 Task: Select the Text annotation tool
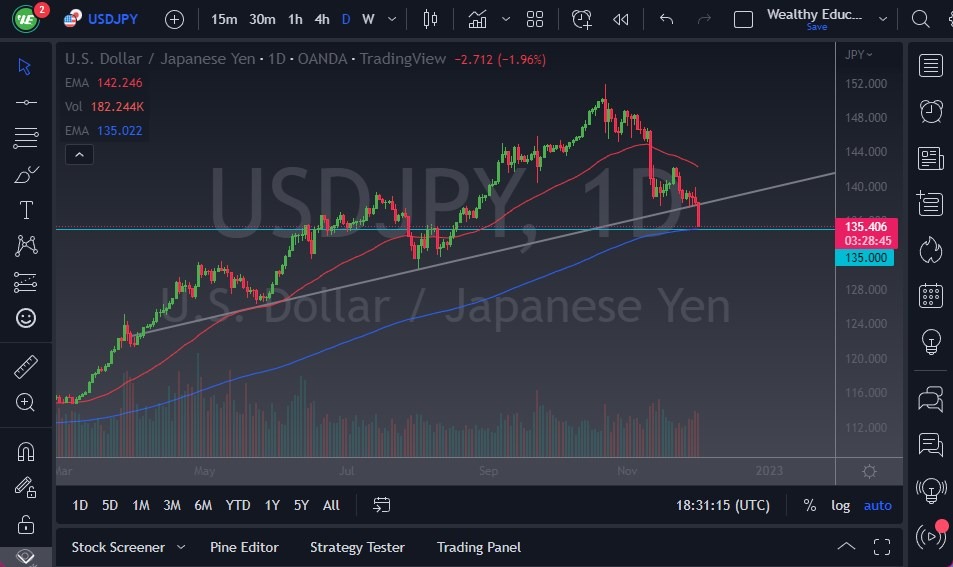point(26,210)
